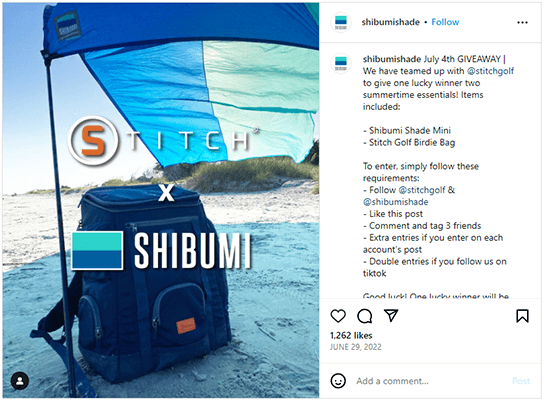Screen dimensions: 543x400
Task: Save the post with the bookmark icon
Action: [x=522, y=316]
